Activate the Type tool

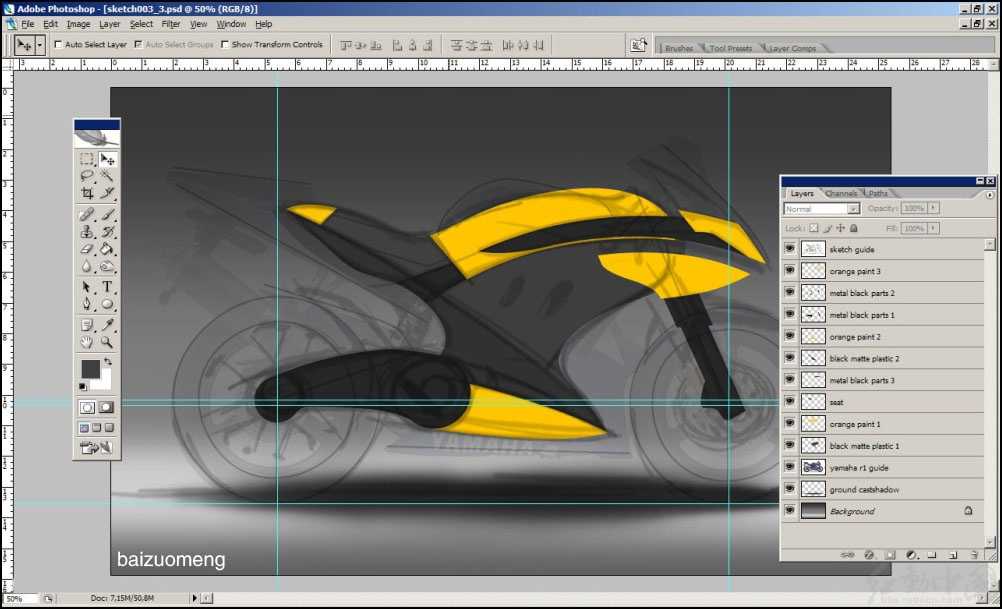click(107, 288)
